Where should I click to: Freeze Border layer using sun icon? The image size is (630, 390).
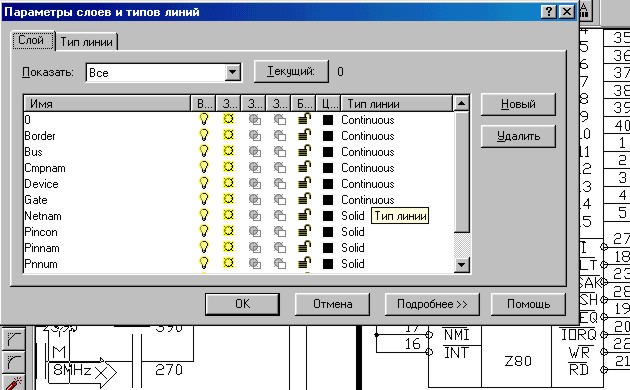pos(229,135)
